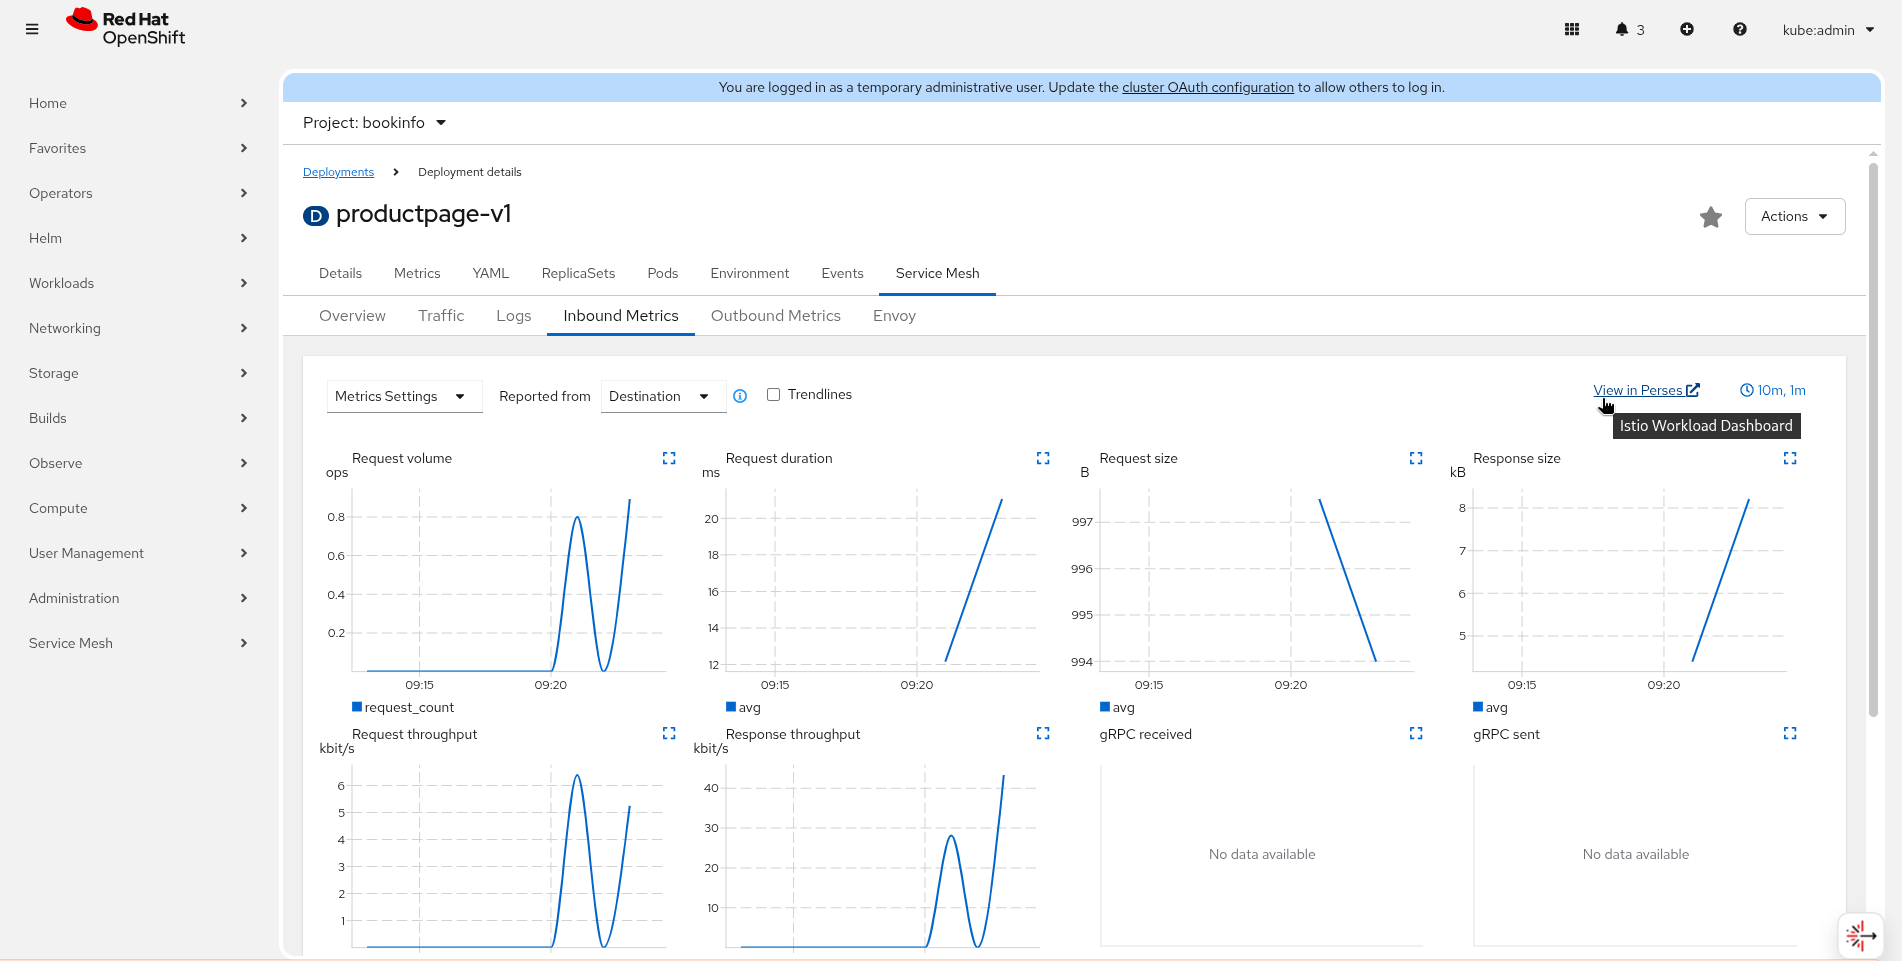Click the Reported from info icon

coord(740,396)
